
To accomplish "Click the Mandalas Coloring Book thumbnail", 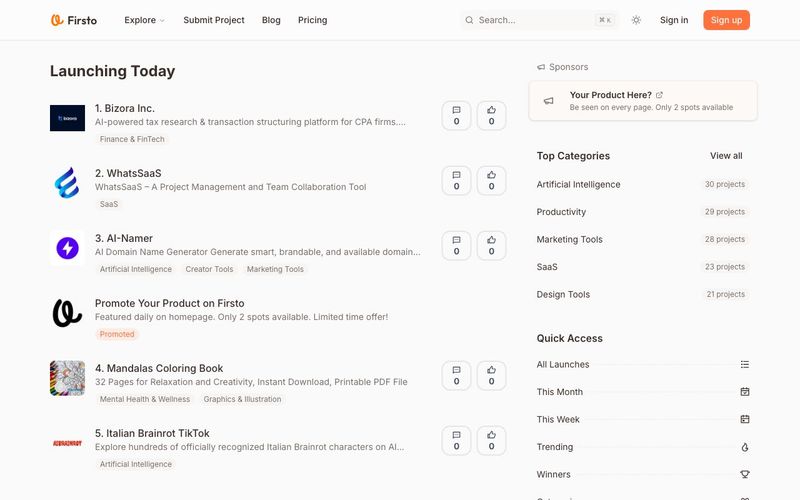I will click(67, 378).
